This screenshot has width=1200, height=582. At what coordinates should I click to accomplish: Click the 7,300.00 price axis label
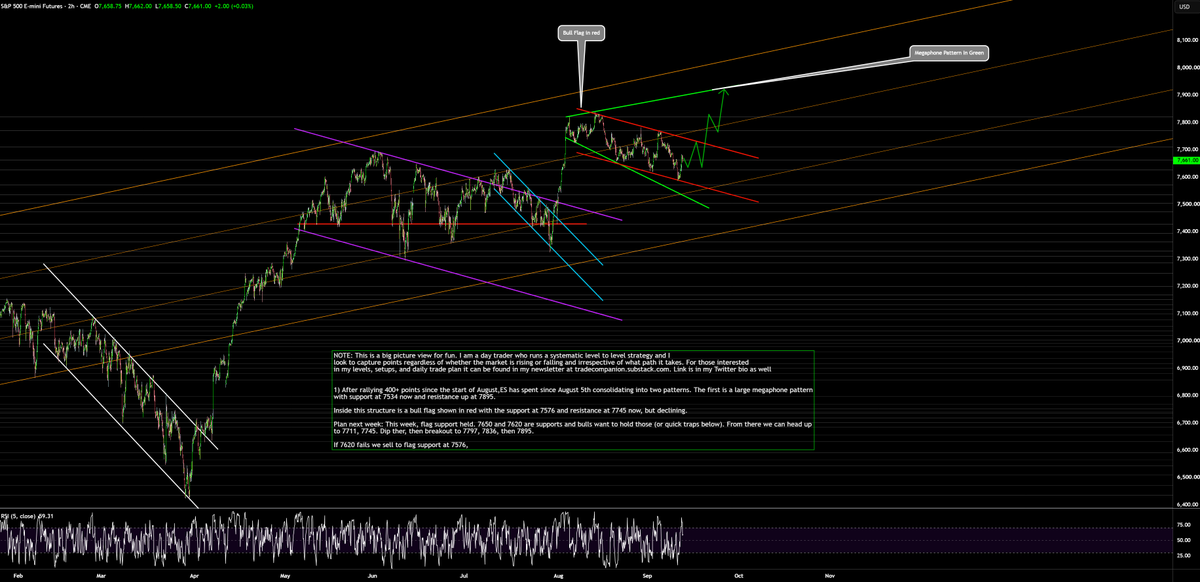pos(1187,259)
